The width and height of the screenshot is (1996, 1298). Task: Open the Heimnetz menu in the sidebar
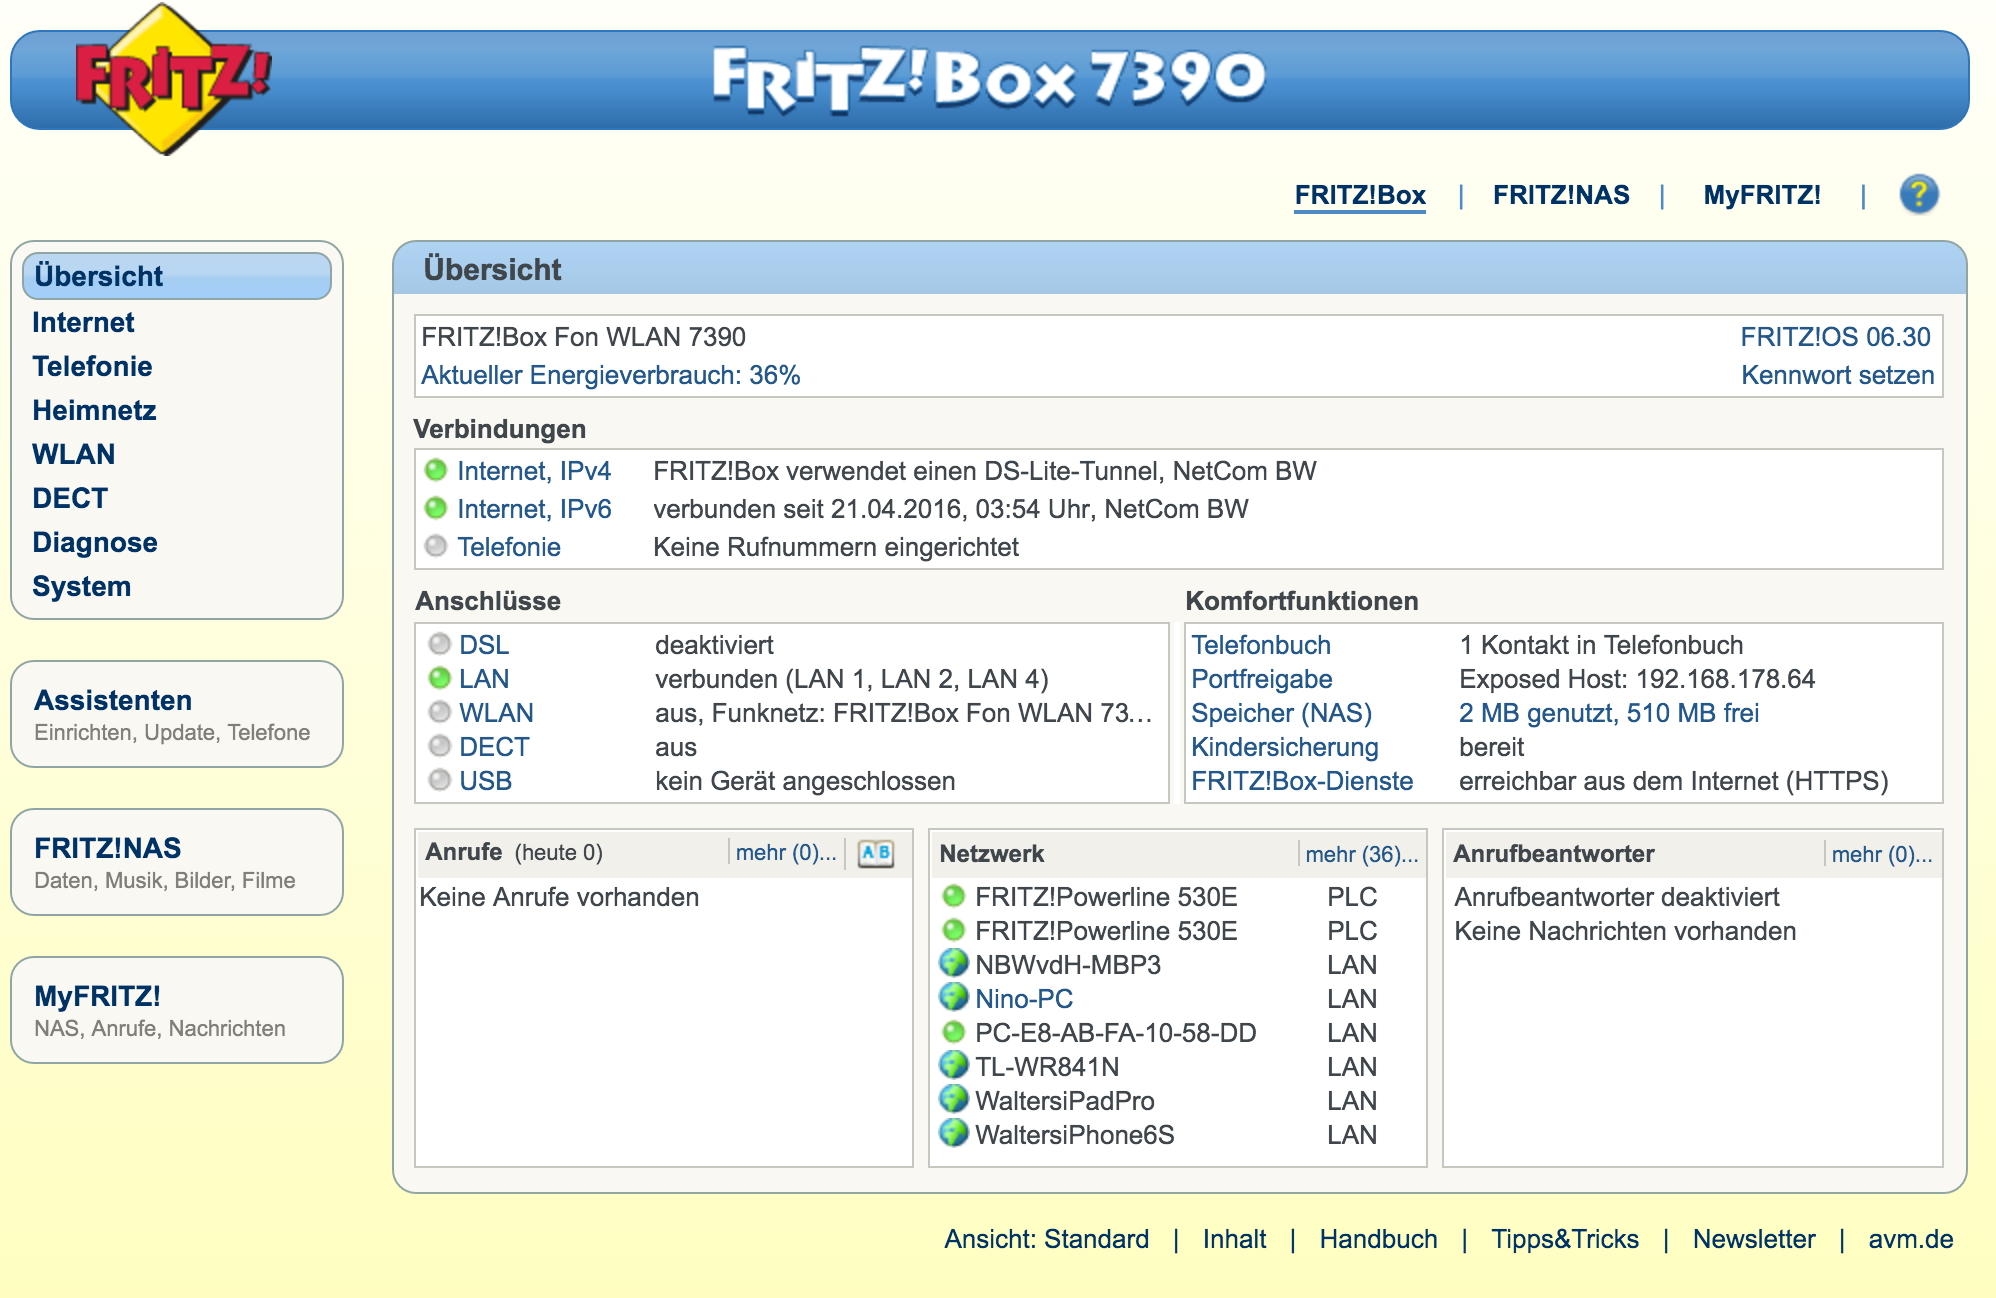point(94,410)
